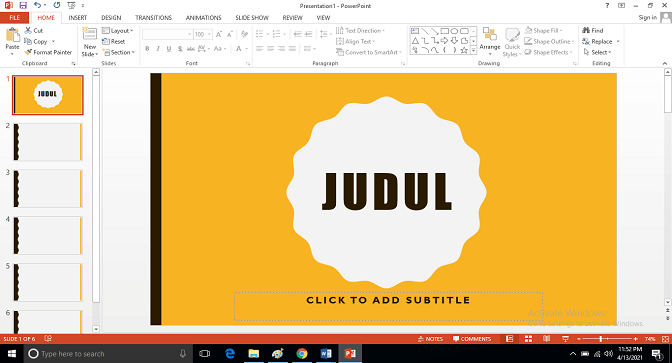Open the Select dropdown in Editing
Viewport: 672px width, 363px height.
pyautogui.click(x=597, y=52)
